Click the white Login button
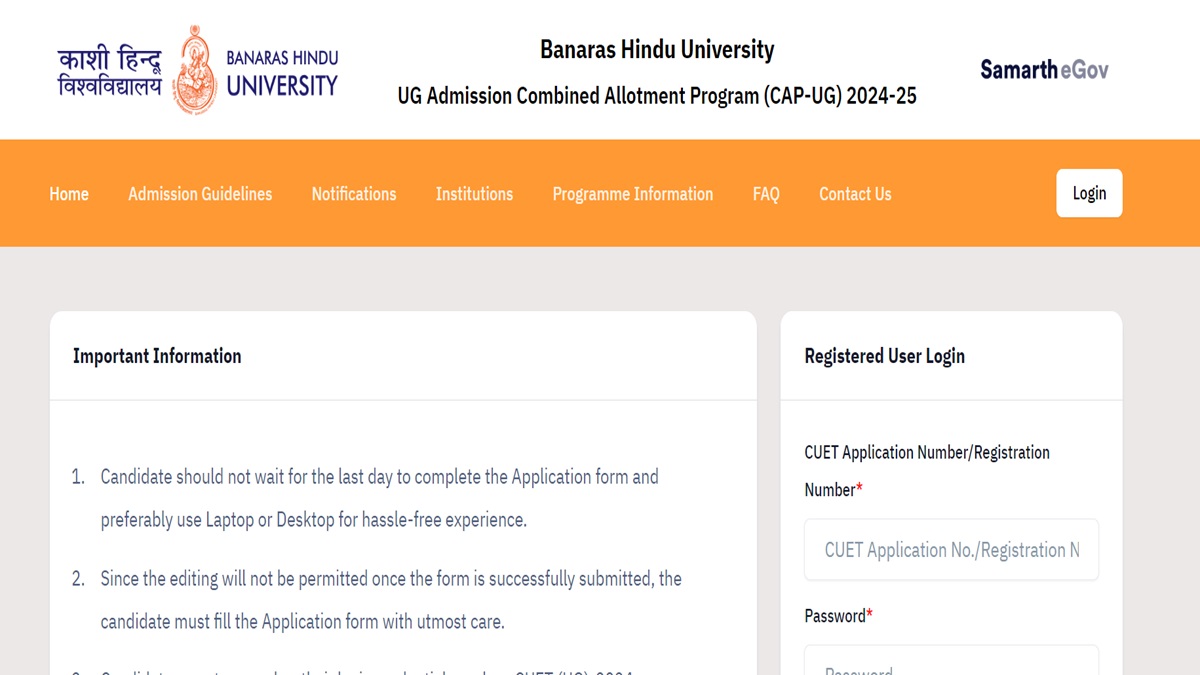The width and height of the screenshot is (1200, 675). coord(1089,193)
